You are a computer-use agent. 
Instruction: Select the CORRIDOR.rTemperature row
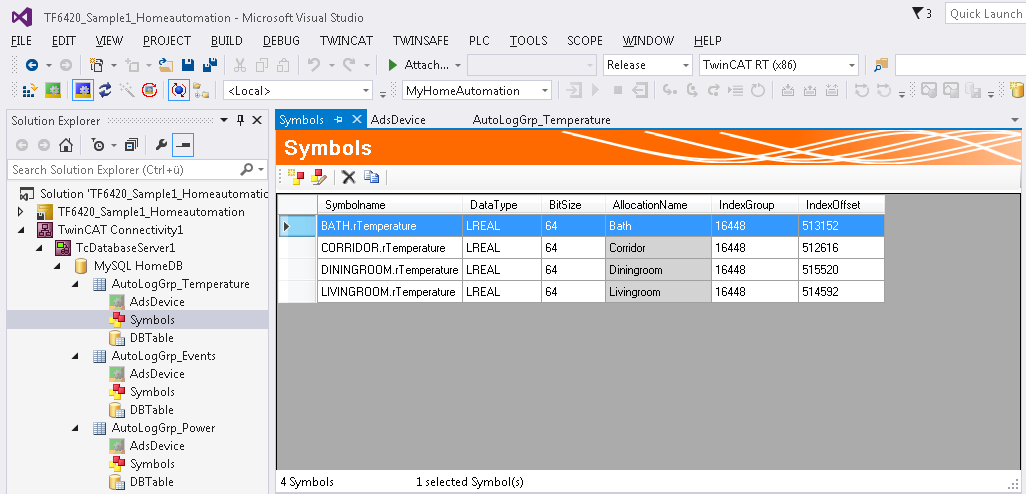[x=580, y=248]
